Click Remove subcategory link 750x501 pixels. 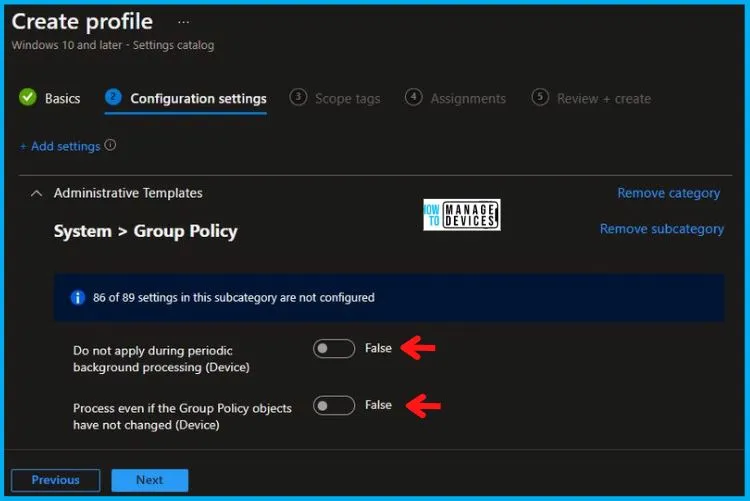tap(662, 229)
